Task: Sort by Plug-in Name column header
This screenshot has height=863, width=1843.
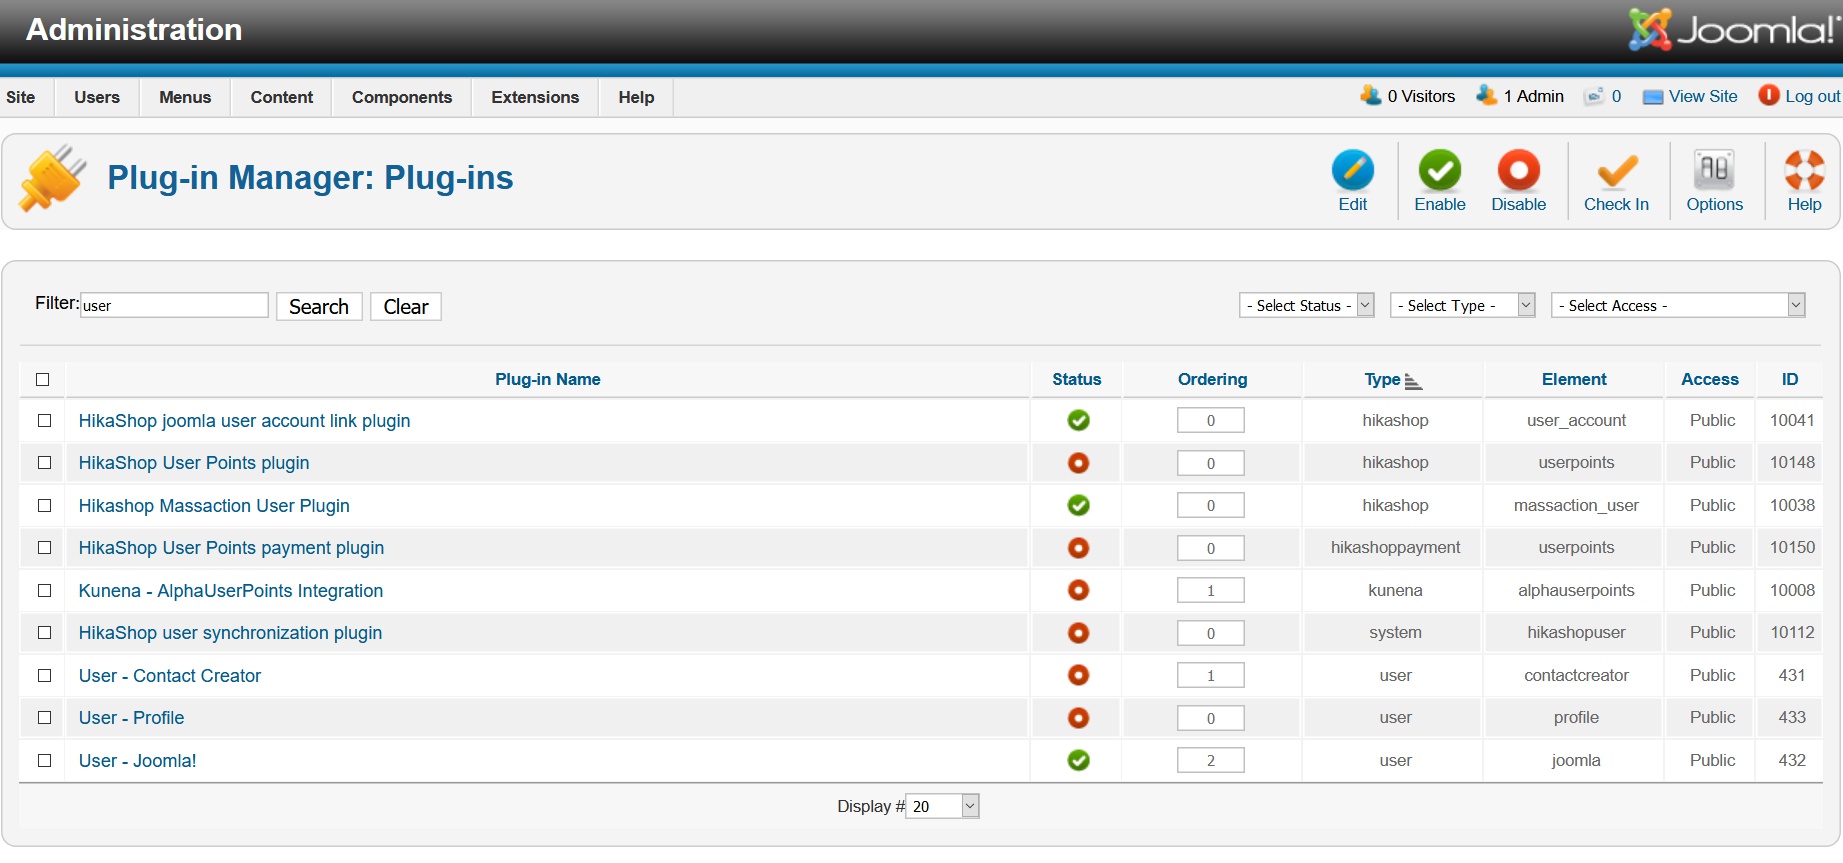Action: point(548,379)
